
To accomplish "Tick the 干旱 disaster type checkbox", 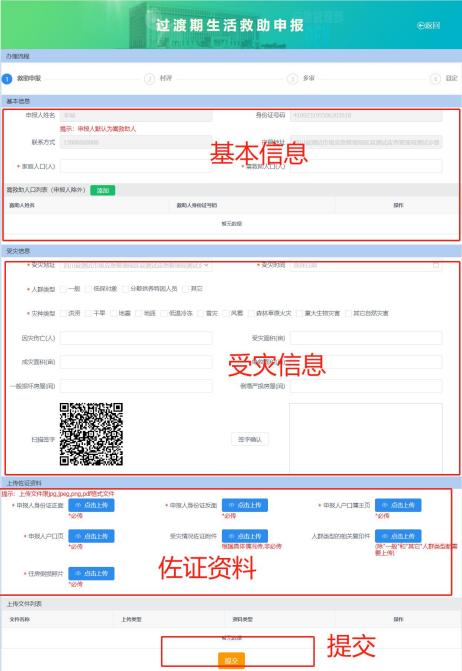I will coord(89,313).
